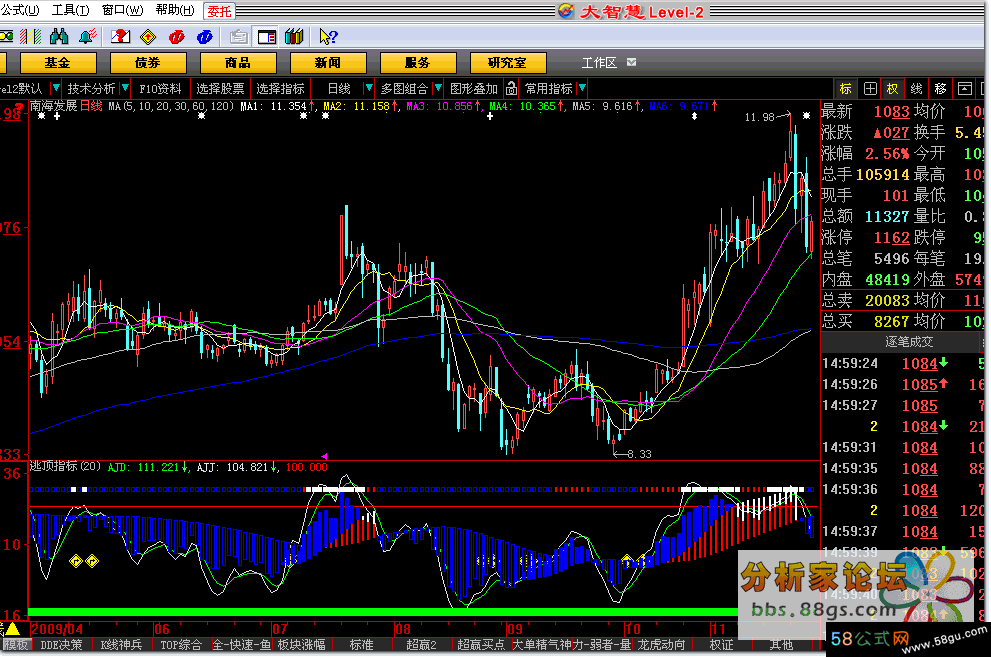Switch to the 板块涨幅 tab

tap(301, 645)
